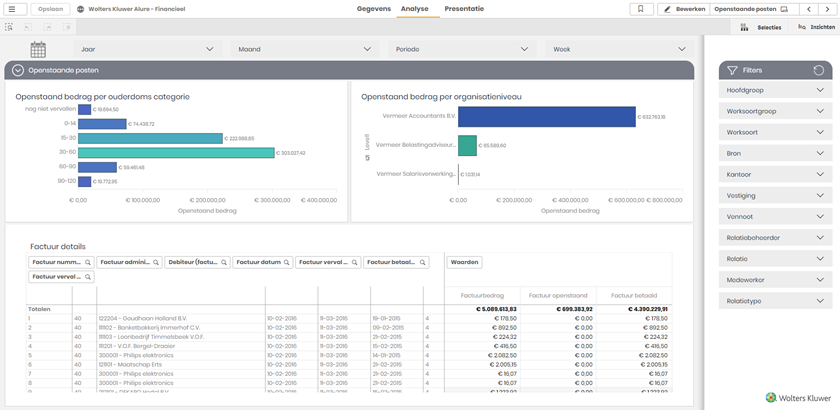Image resolution: width=840 pixels, height=410 pixels.
Task: Click the Totalen row label
Action: tap(39, 309)
